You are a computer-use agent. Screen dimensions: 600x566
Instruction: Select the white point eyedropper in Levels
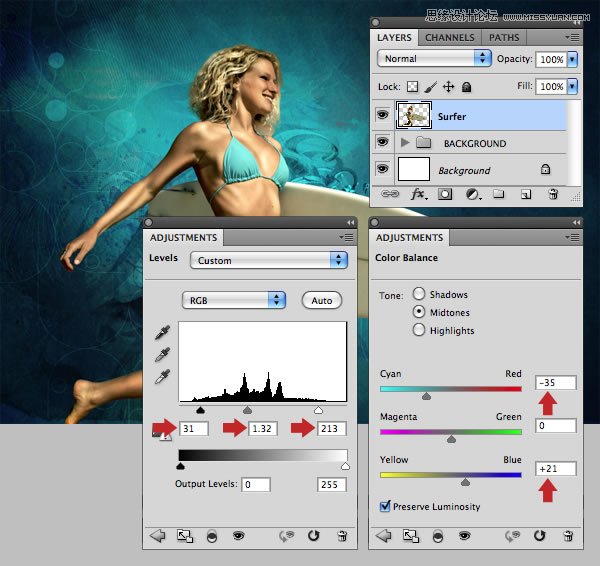(162, 377)
